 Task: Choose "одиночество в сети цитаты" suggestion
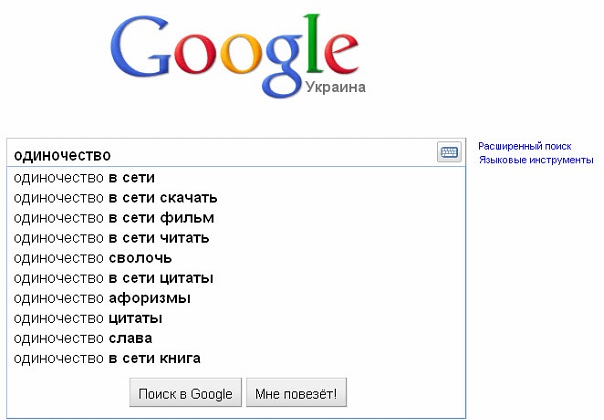click(114, 278)
